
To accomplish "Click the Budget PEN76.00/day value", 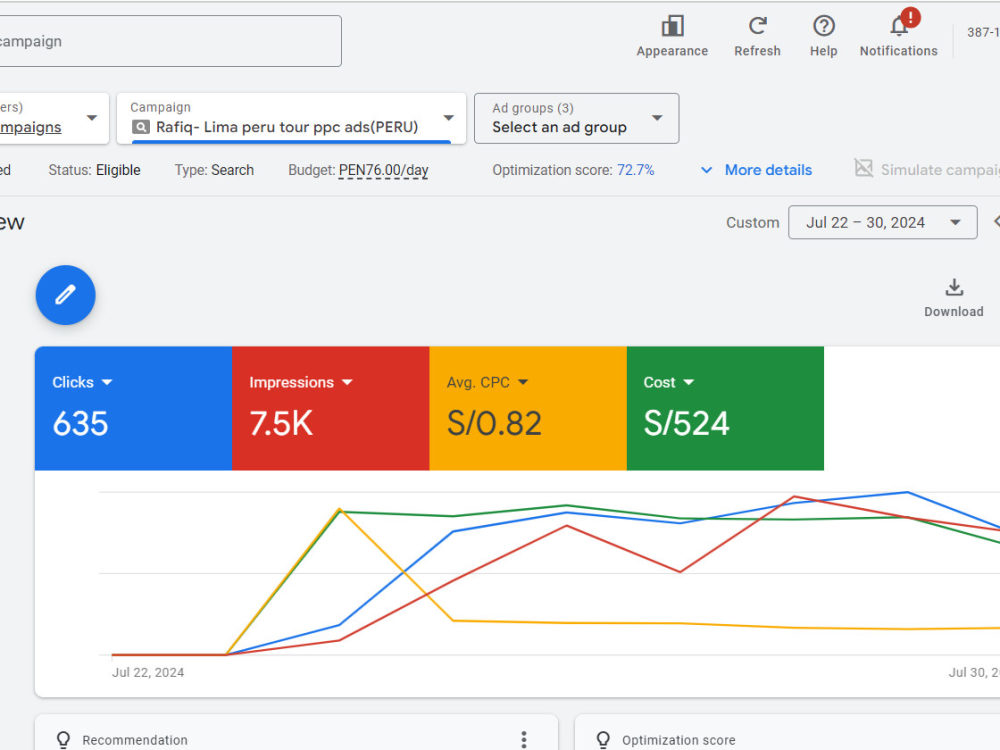I will (383, 170).
